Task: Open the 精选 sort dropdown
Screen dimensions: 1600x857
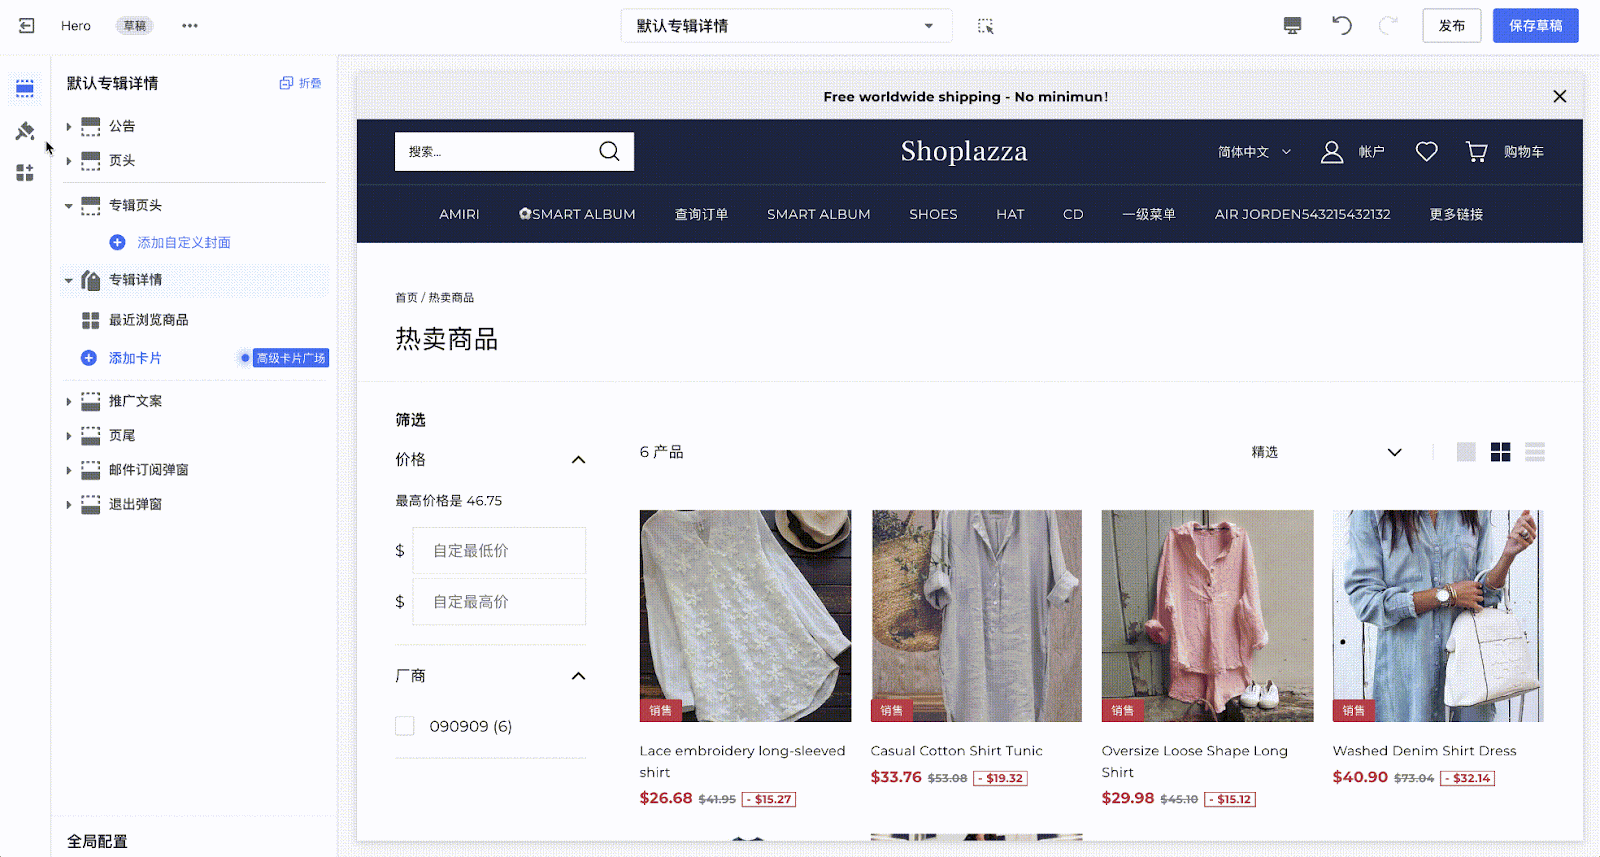Action: pyautogui.click(x=1326, y=452)
